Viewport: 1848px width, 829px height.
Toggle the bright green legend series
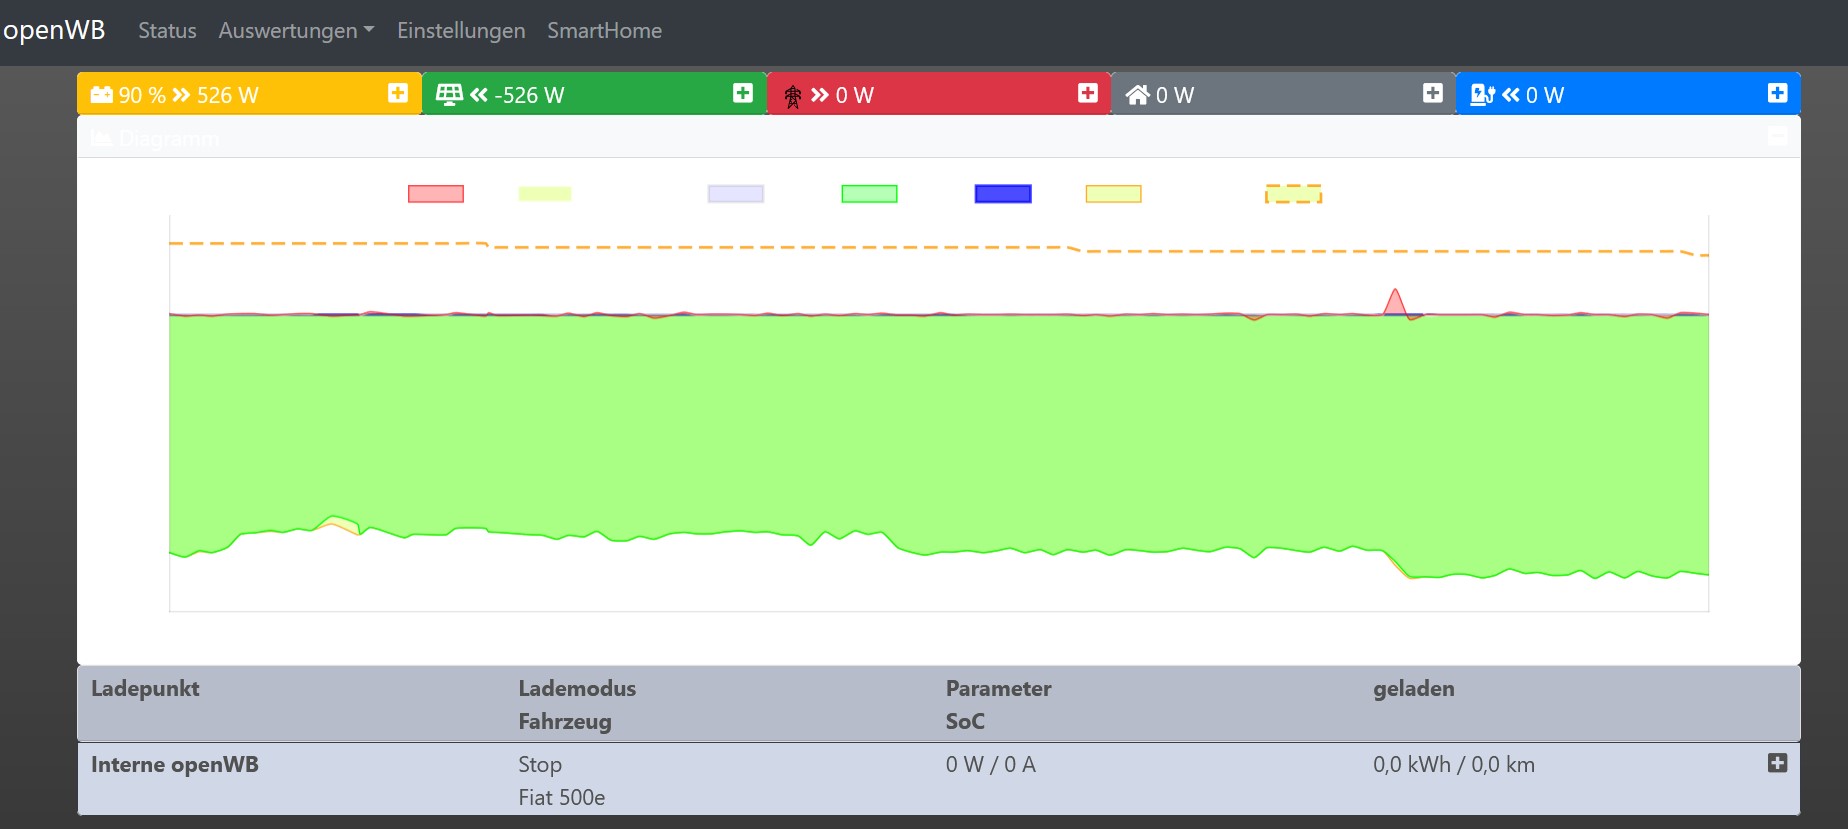[x=869, y=194]
